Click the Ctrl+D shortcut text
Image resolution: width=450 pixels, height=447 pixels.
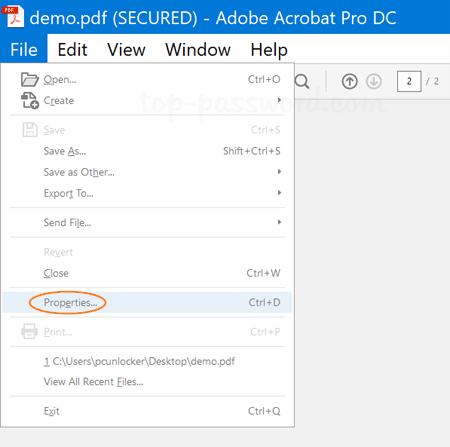[264, 302]
